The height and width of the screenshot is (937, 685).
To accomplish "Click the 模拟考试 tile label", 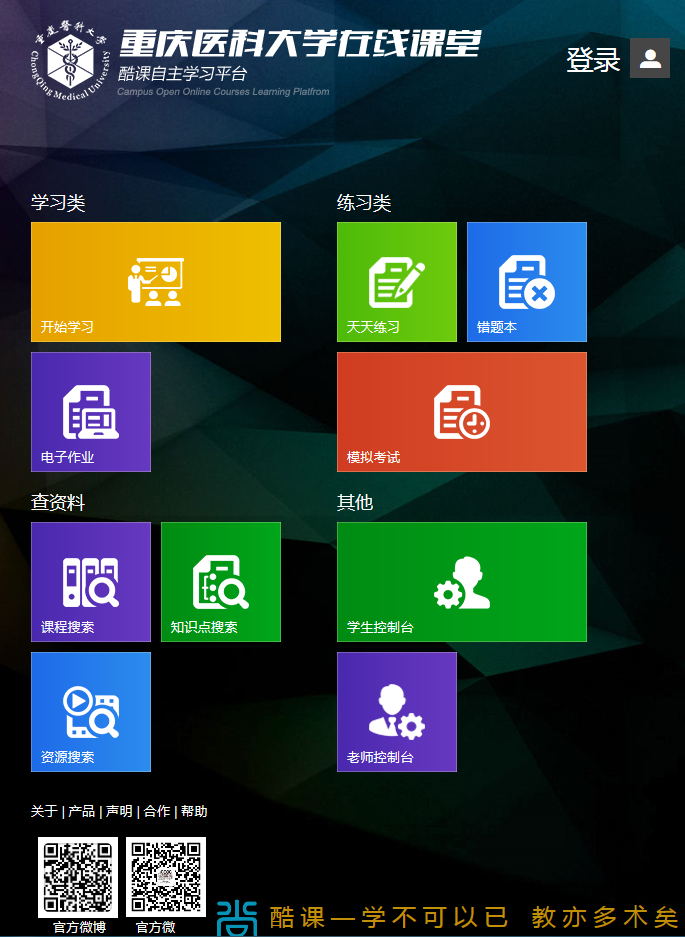I will click(373, 457).
